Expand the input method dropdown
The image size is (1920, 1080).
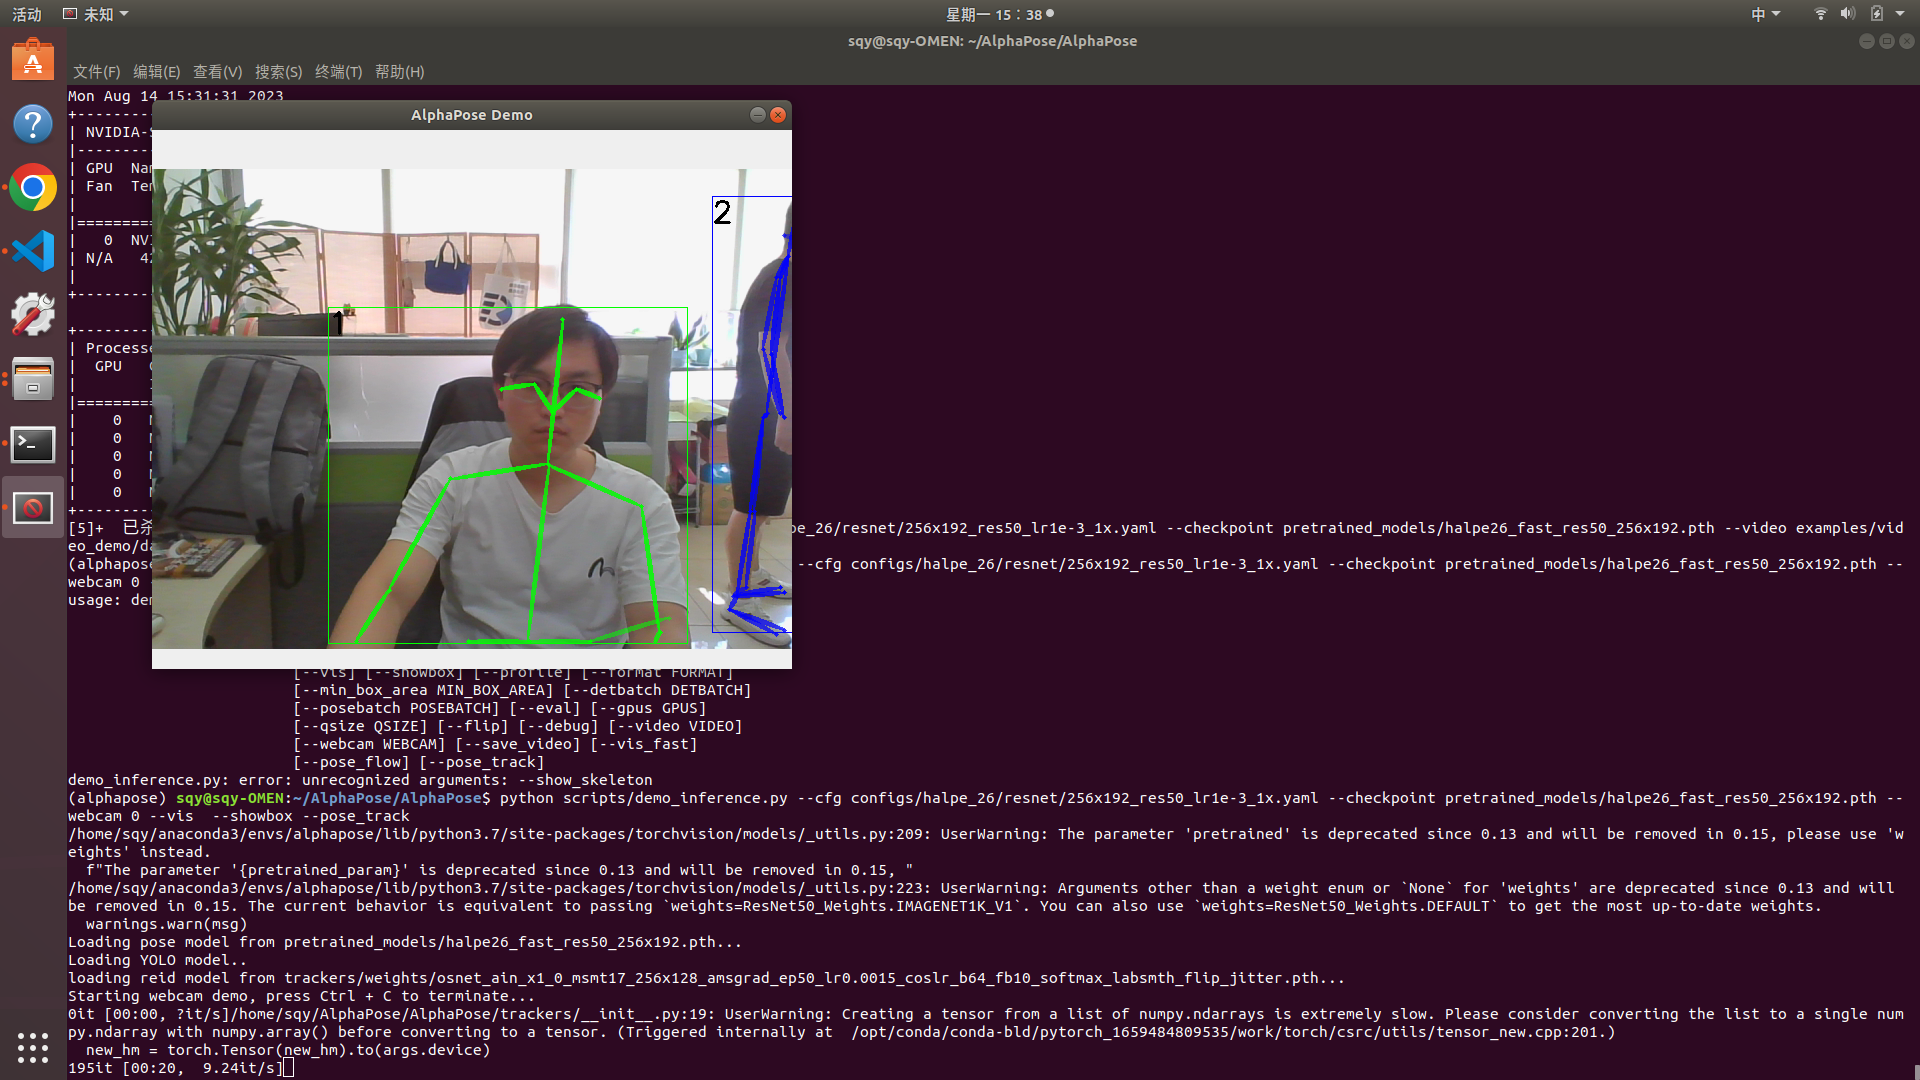(1765, 14)
